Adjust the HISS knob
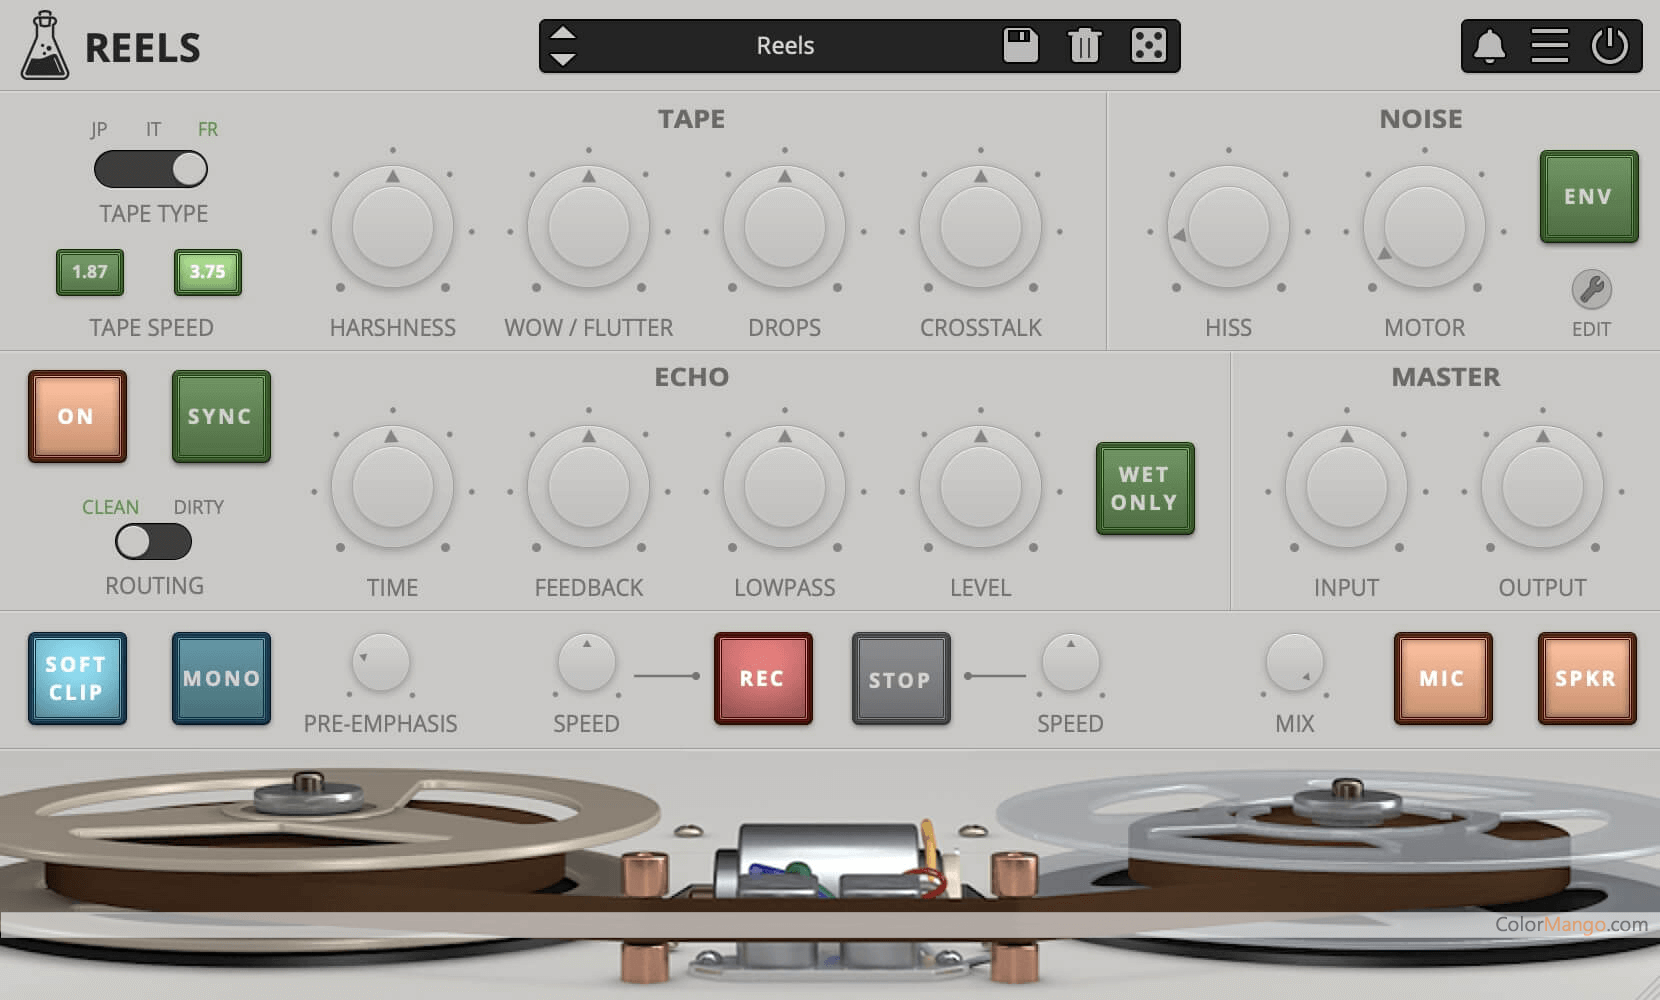The image size is (1660, 1000). click(x=1226, y=228)
